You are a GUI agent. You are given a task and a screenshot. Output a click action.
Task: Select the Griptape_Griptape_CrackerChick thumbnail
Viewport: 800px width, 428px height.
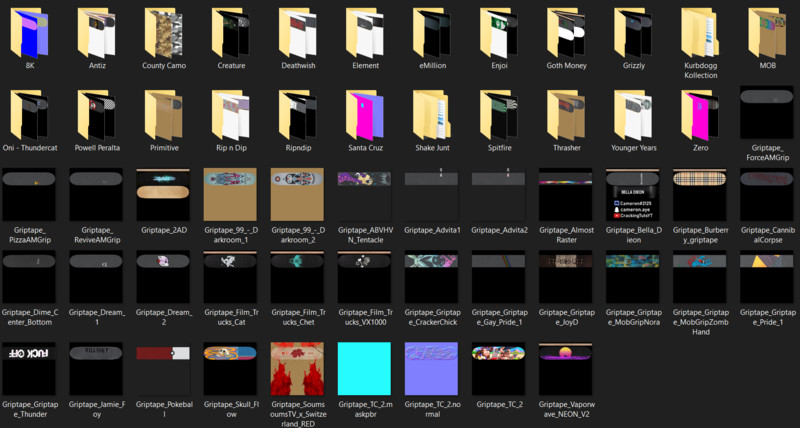click(432, 277)
